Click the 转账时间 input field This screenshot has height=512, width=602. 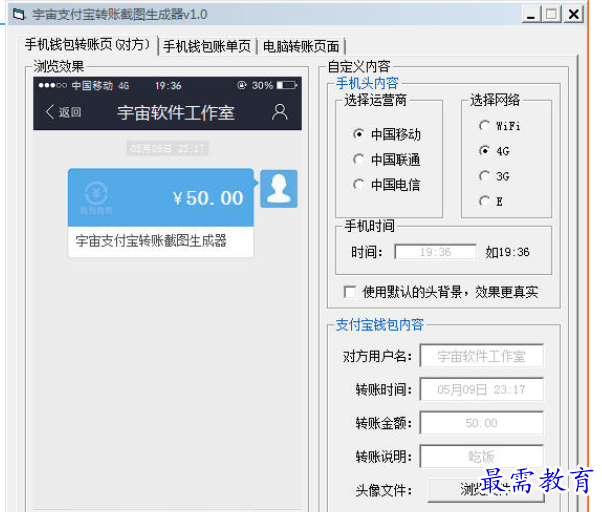click(481, 390)
